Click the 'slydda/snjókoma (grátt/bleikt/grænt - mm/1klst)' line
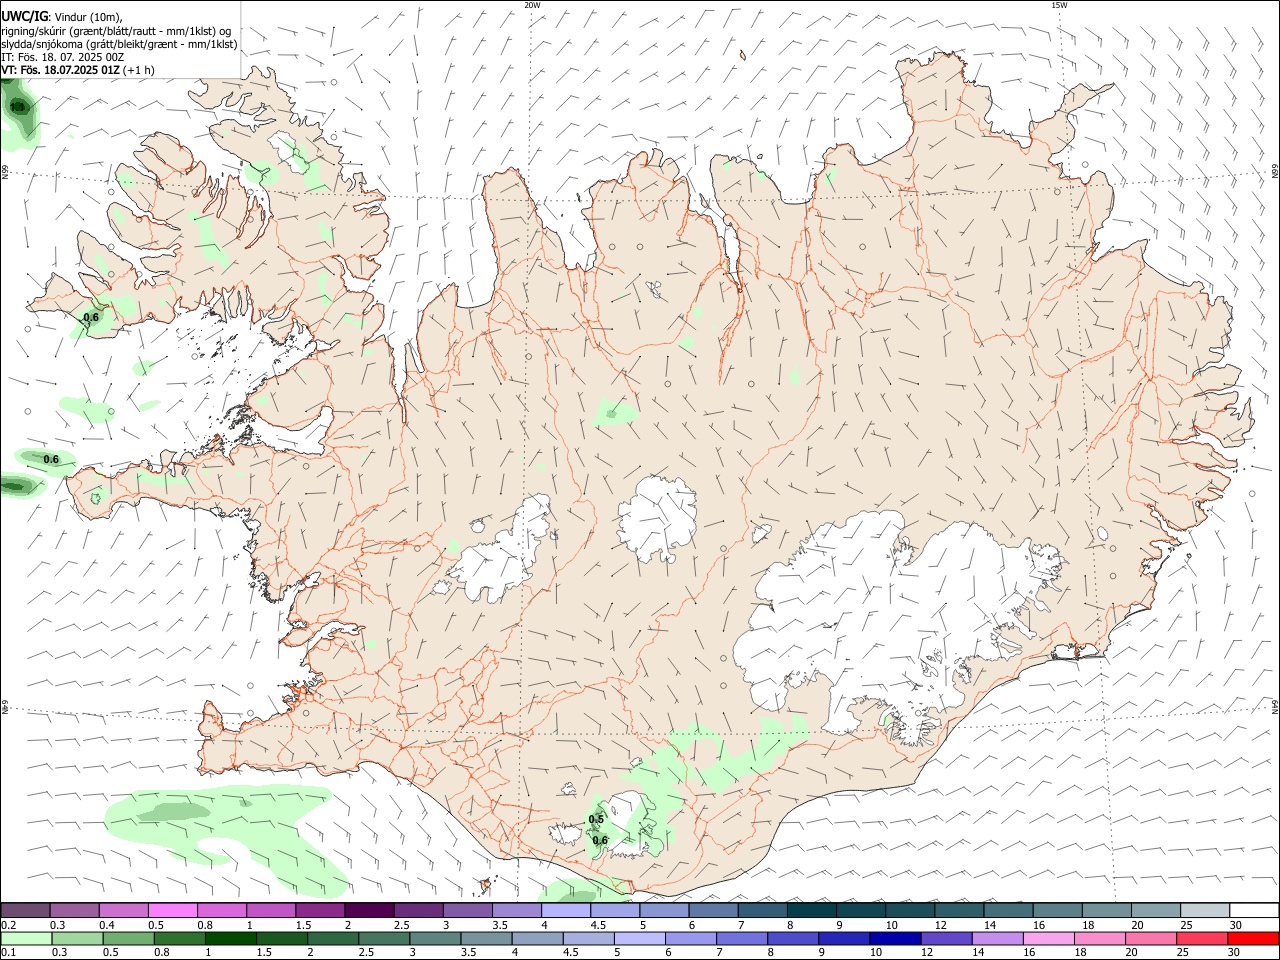 click(x=119, y=44)
